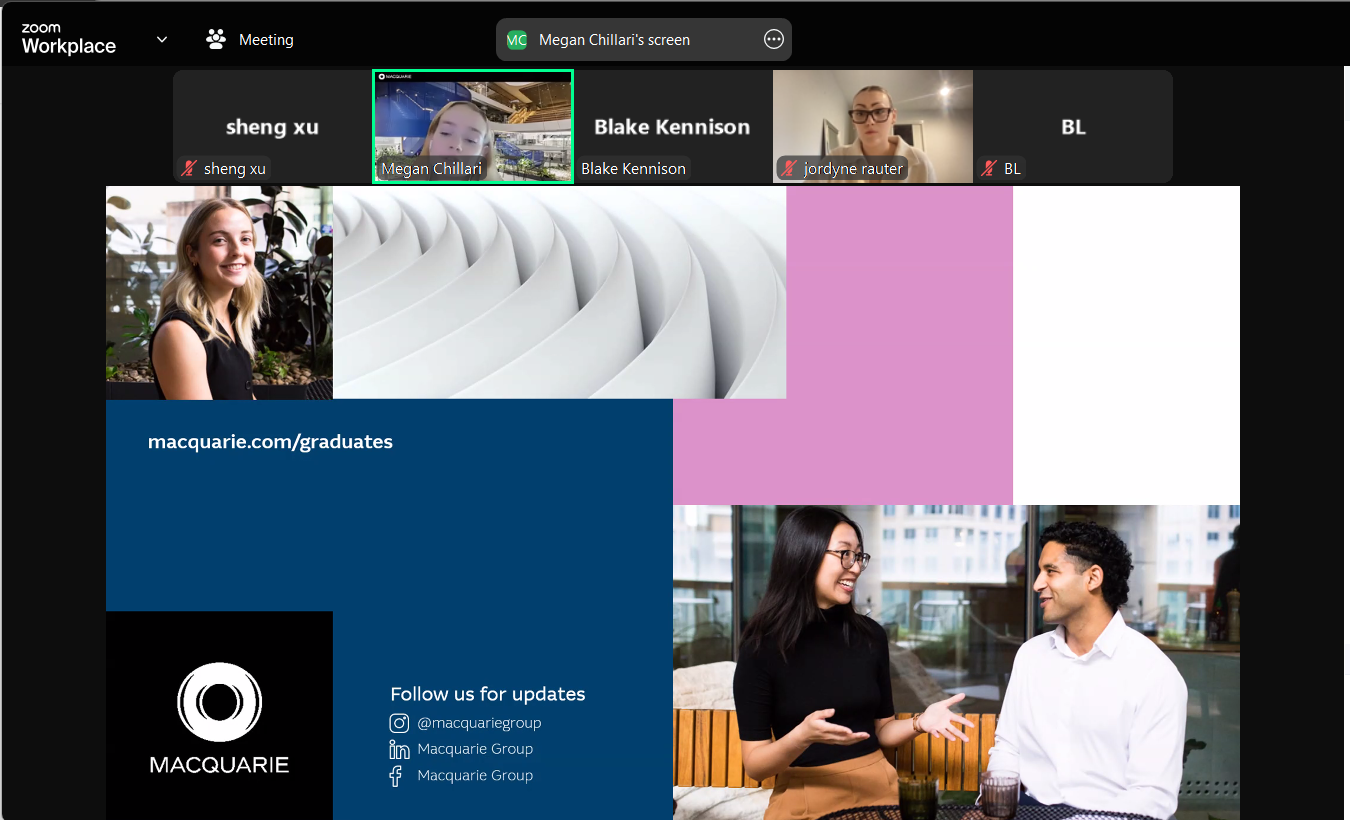Click the participants icon beside the Meeting label
This screenshot has height=820, width=1350.
point(214,38)
